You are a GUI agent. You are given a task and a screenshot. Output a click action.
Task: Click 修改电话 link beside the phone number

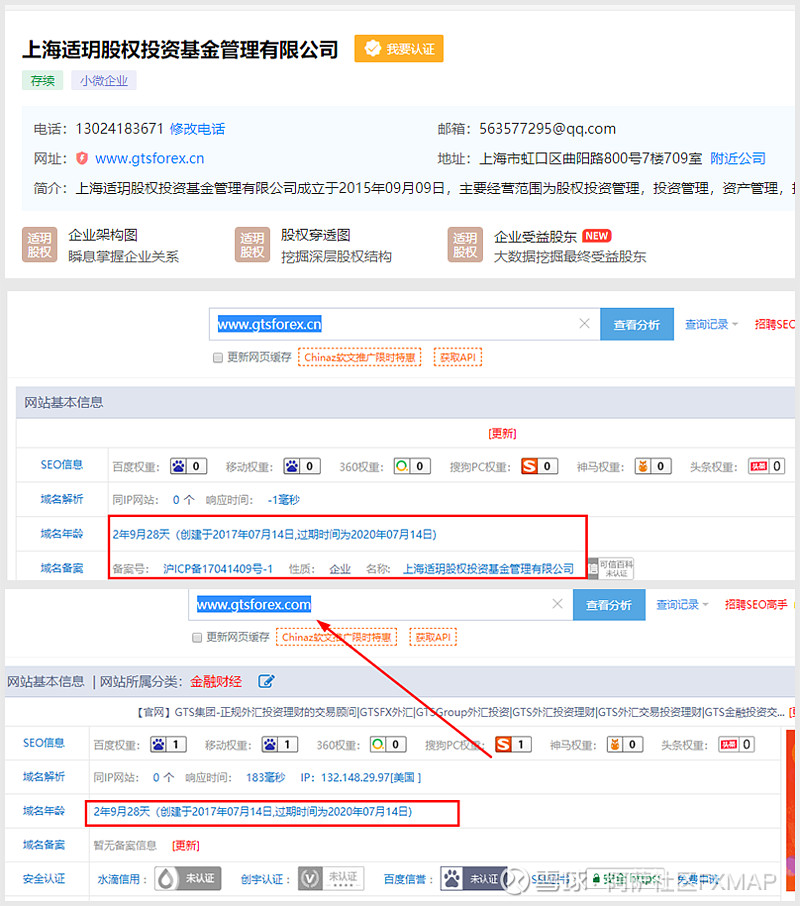tap(198, 129)
